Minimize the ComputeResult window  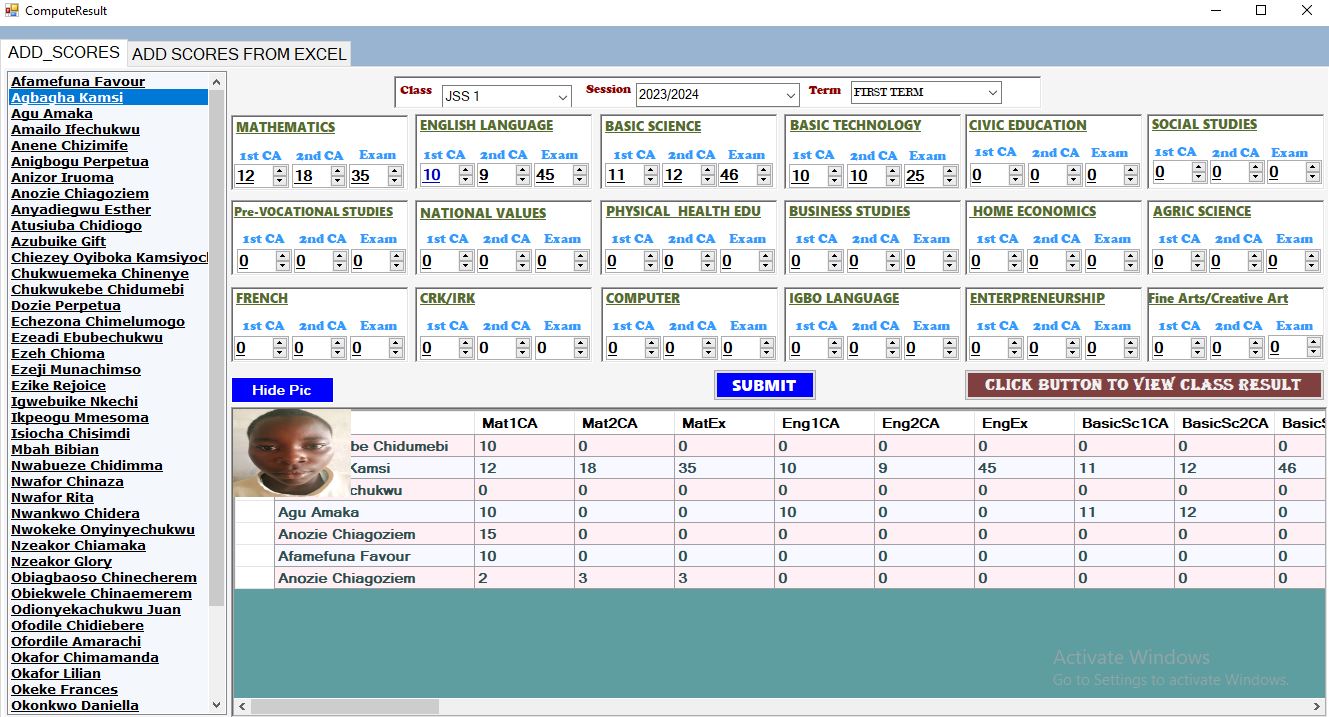1214,11
